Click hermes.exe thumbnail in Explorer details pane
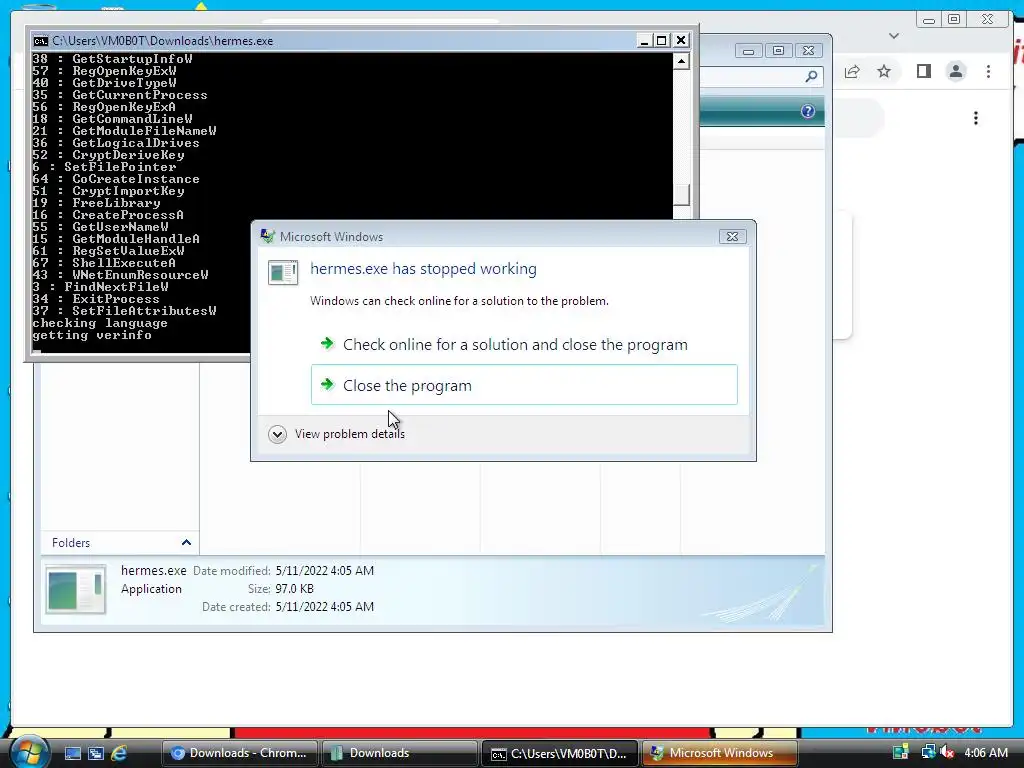 [75, 588]
